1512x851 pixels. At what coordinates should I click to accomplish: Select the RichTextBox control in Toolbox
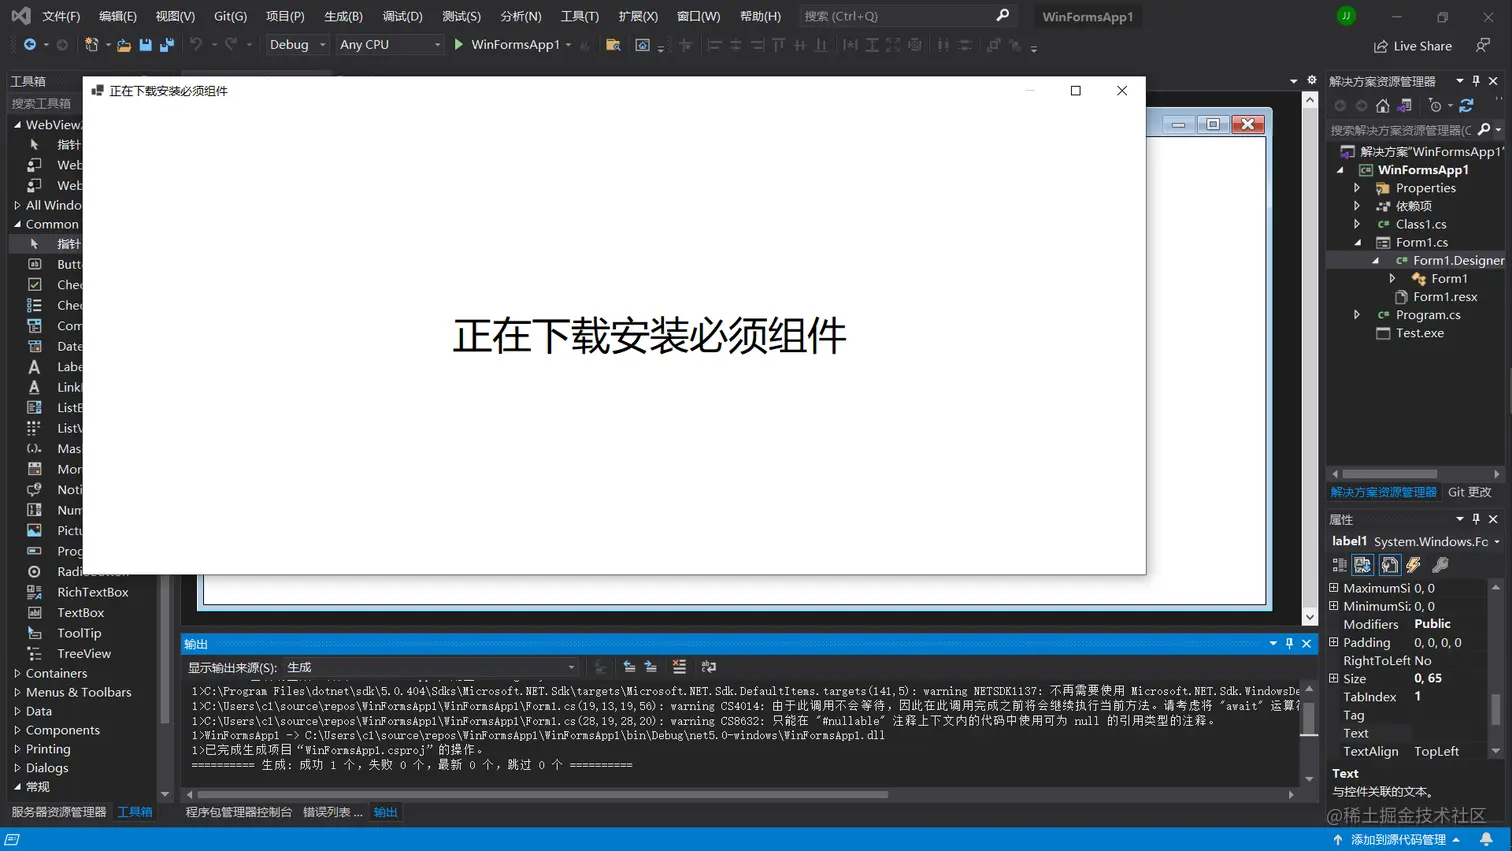[x=93, y=592]
